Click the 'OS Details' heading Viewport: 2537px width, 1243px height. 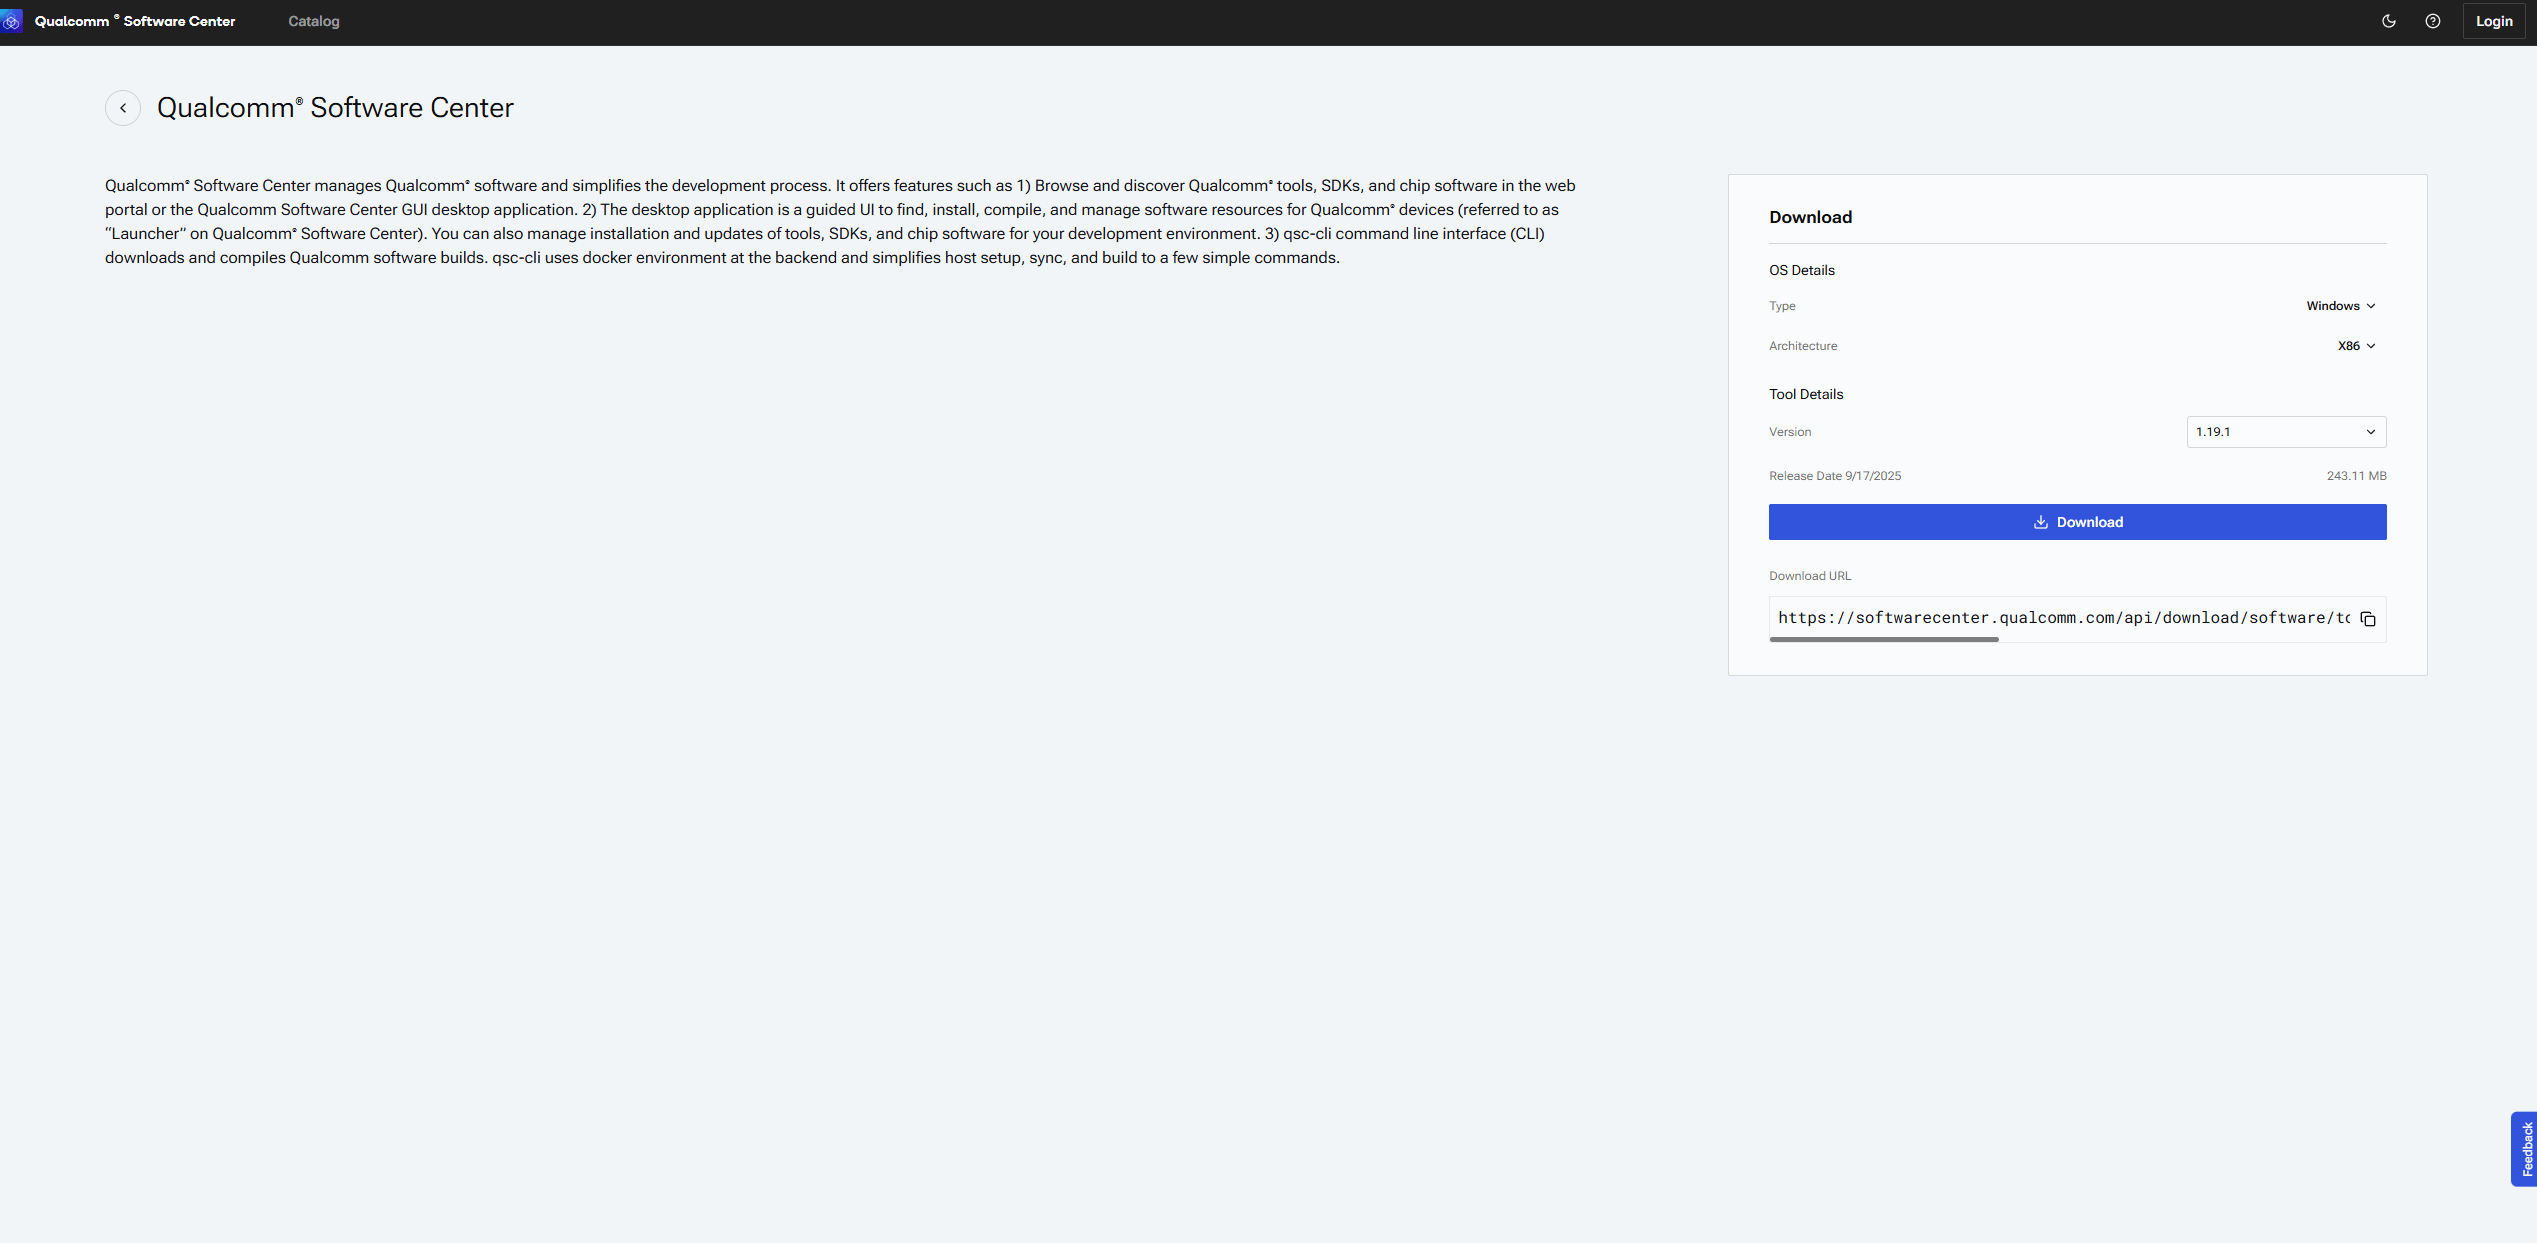click(1802, 270)
